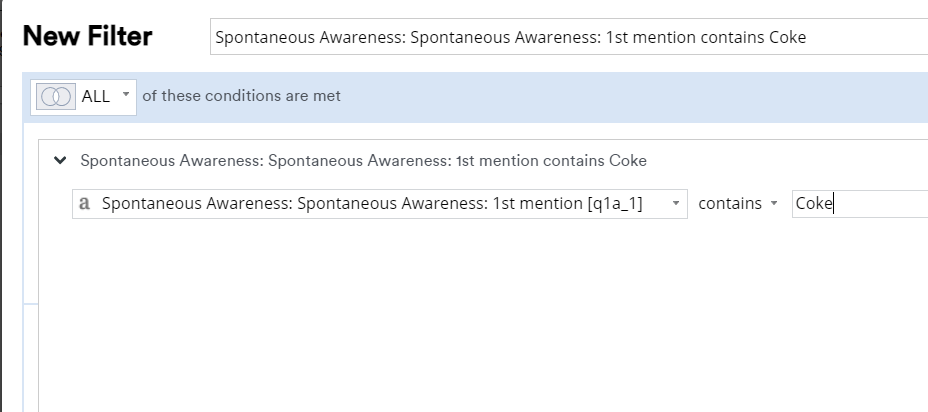This screenshot has height=412, width=928.
Task: Click the Venn diagram icon beside ALL
Action: [58, 96]
